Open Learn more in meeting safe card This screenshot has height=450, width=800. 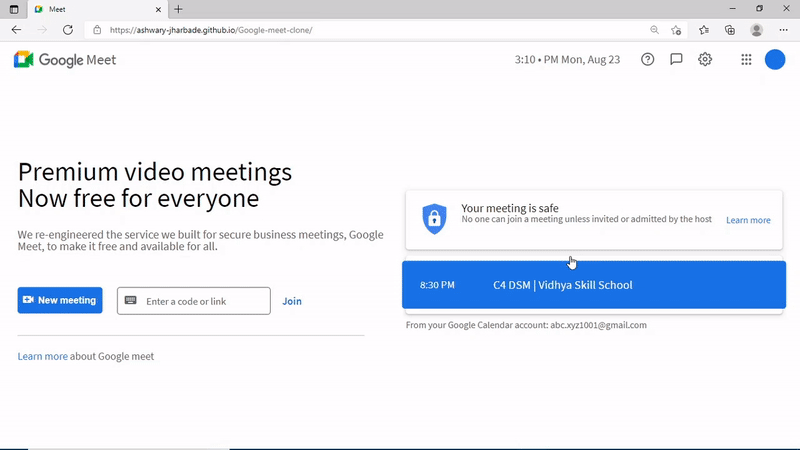point(748,220)
